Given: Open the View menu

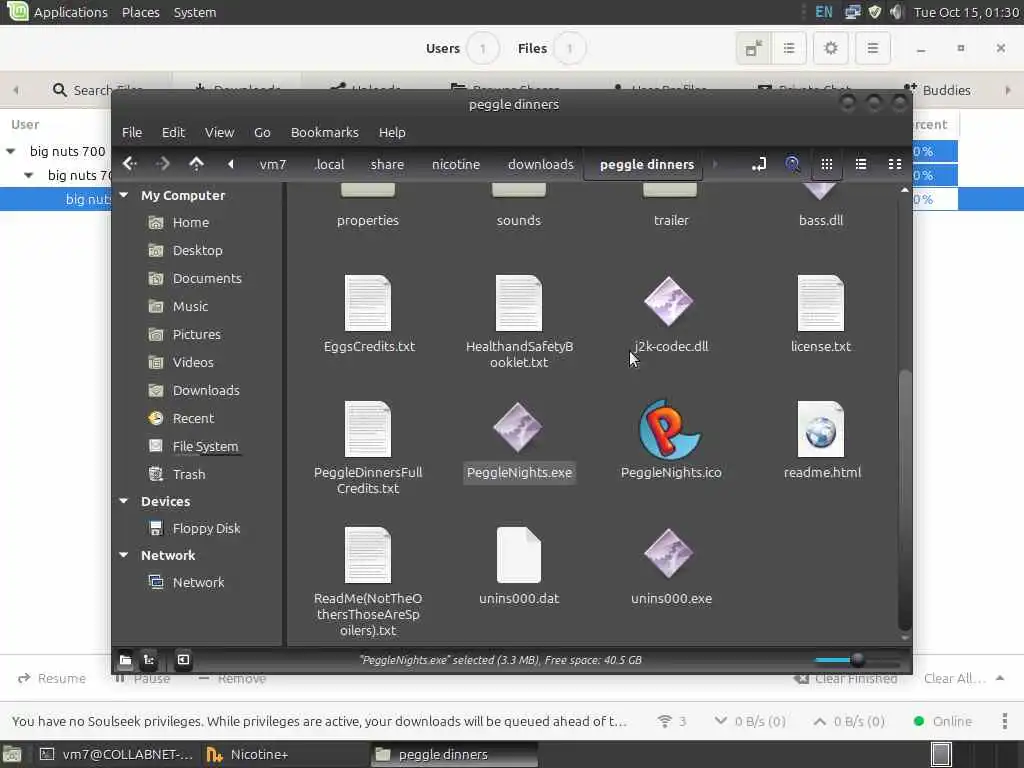Looking at the screenshot, I should pyautogui.click(x=219, y=133).
